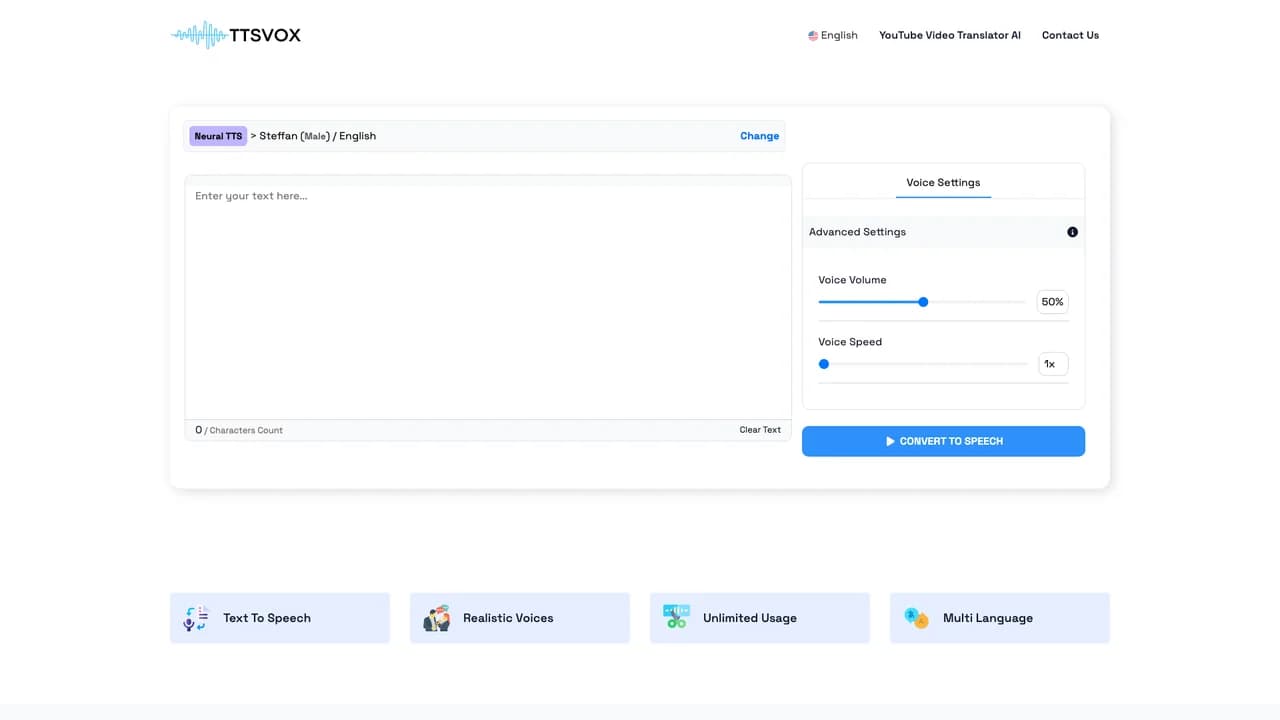Screen dimensions: 1280x720
Task: Expand the Advanced Settings section
Action: (943, 232)
